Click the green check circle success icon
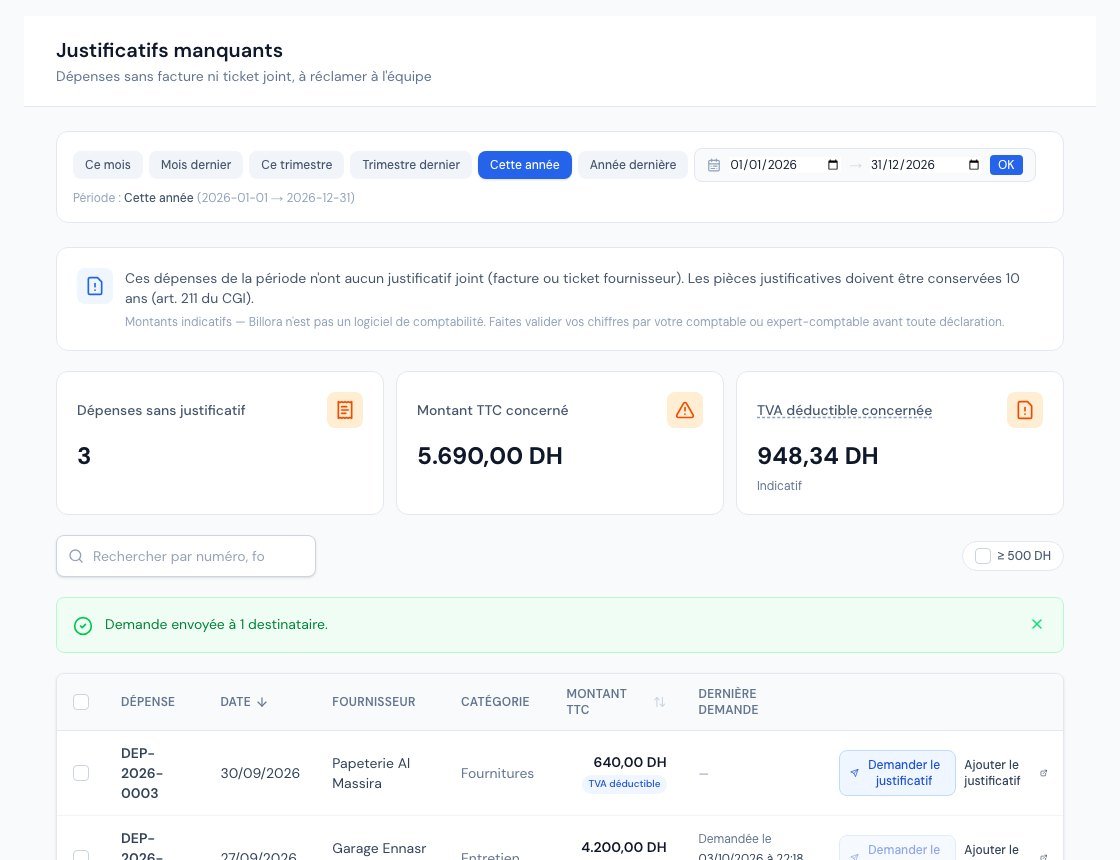1120x860 pixels. 83,626
